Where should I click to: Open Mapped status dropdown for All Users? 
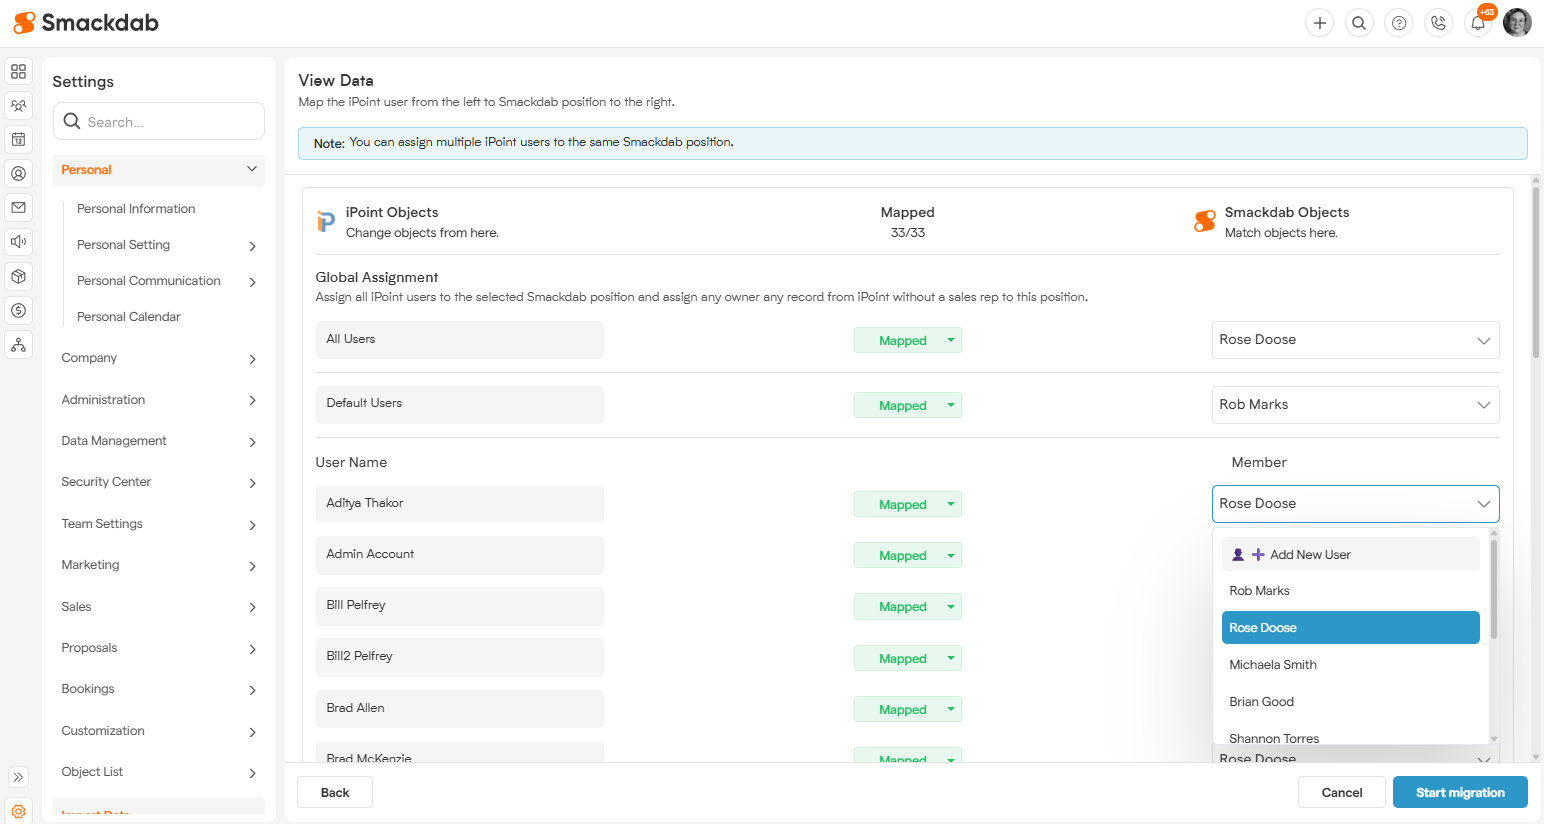point(950,340)
